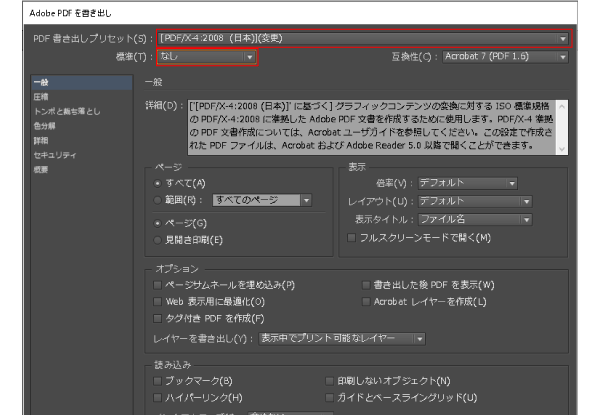Screen dimensions: 600x415
Task: Select the すべて(A) radio button
Action: (x=157, y=184)
